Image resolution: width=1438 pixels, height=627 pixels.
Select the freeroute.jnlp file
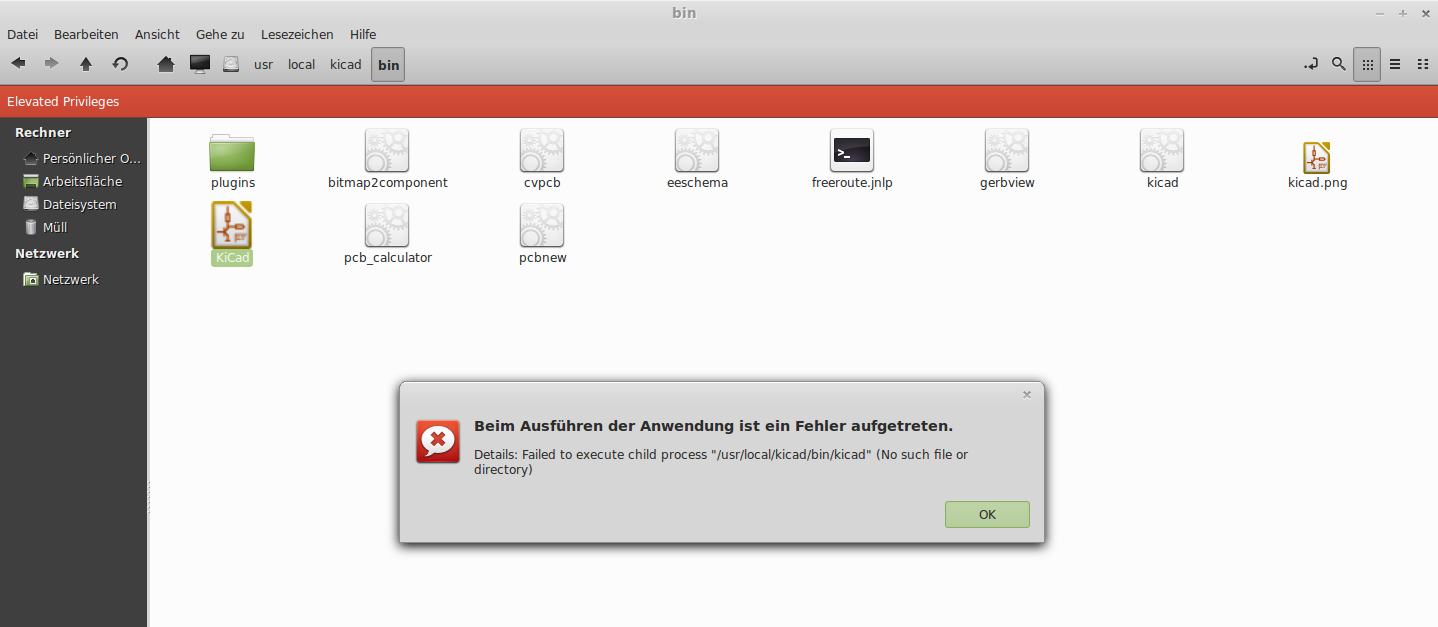tap(852, 160)
